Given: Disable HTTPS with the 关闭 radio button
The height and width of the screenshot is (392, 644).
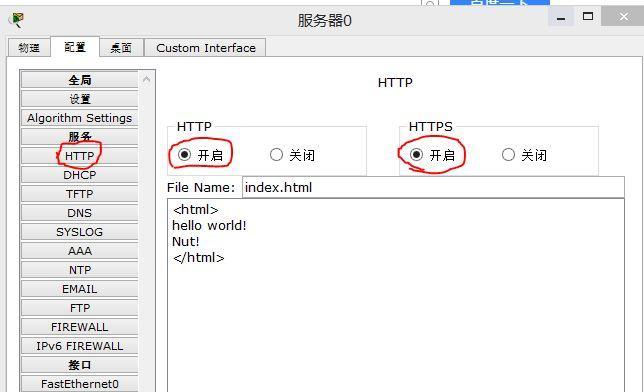Looking at the screenshot, I should 508,154.
